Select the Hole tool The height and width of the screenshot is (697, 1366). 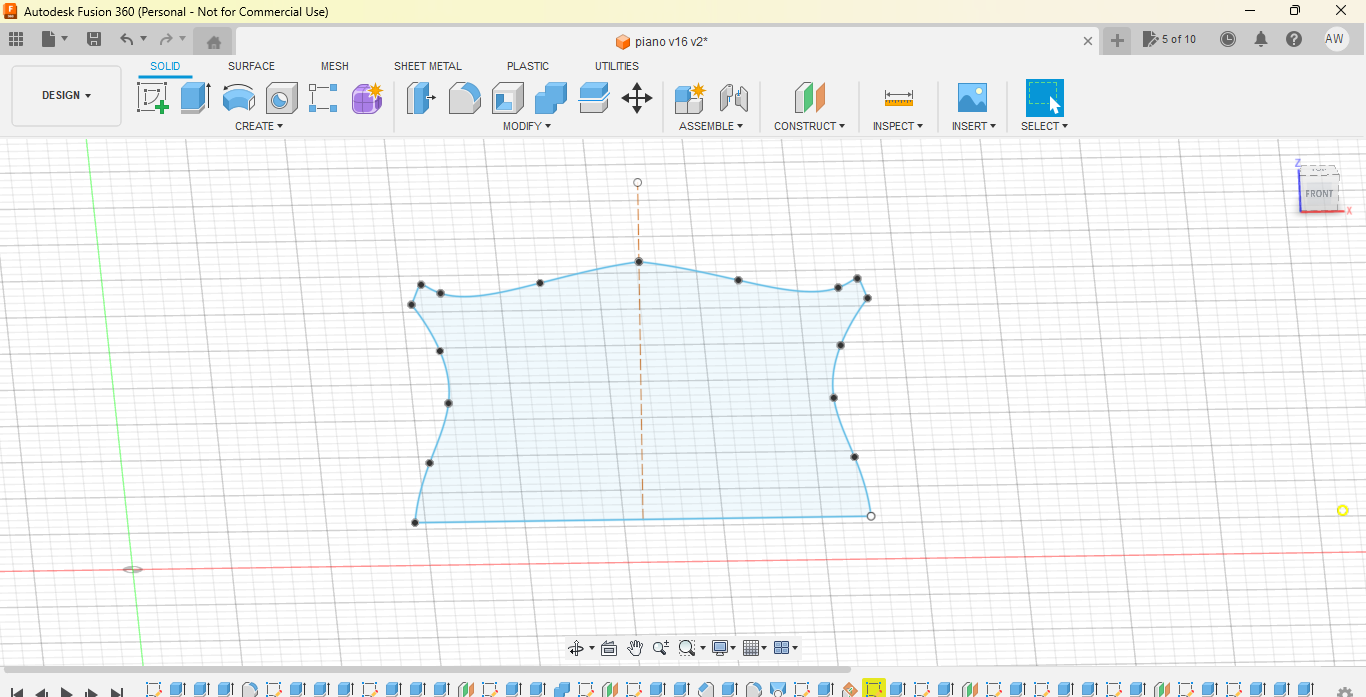[281, 98]
